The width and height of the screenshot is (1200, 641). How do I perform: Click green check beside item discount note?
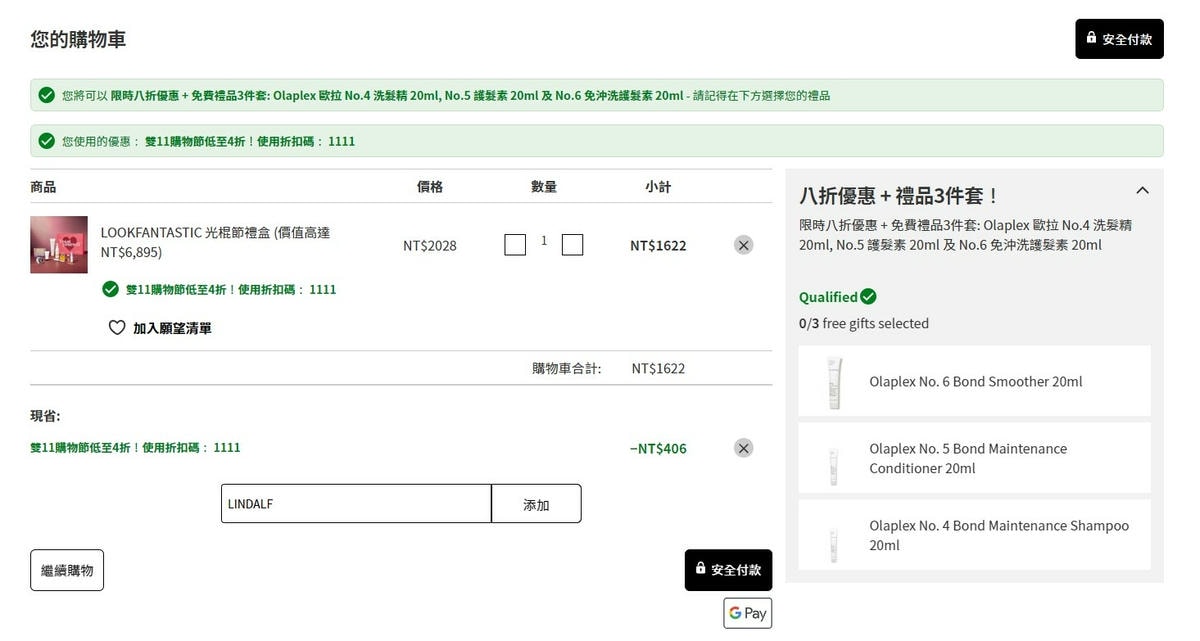point(111,289)
